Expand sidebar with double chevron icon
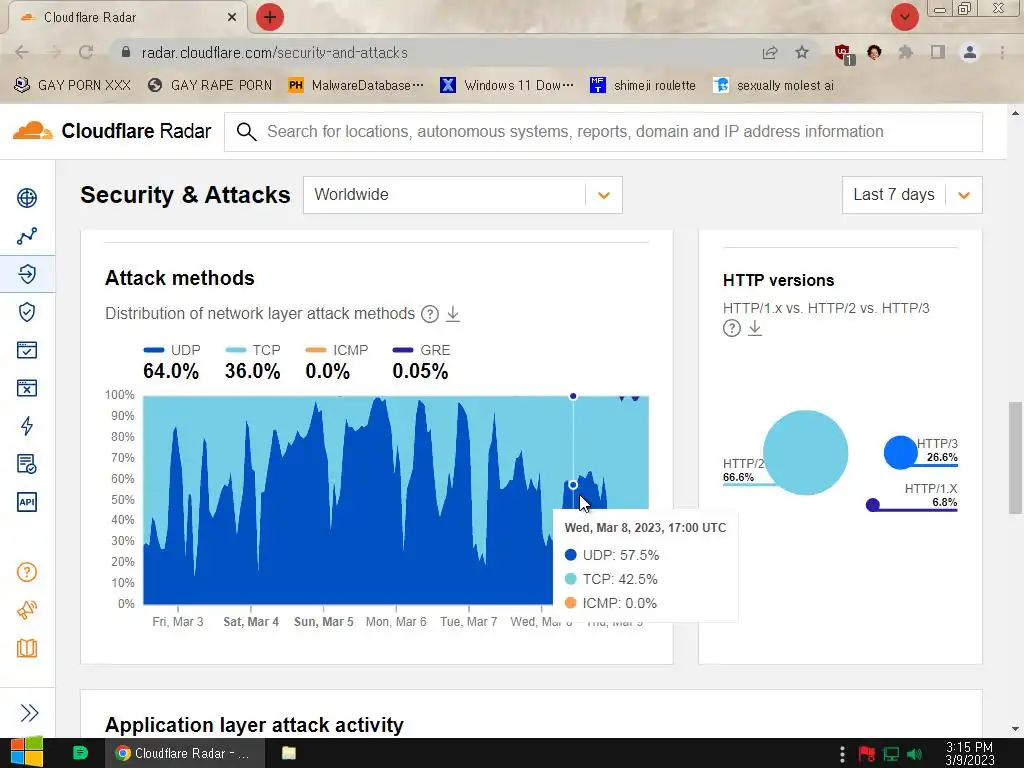1024x768 pixels. (x=29, y=712)
